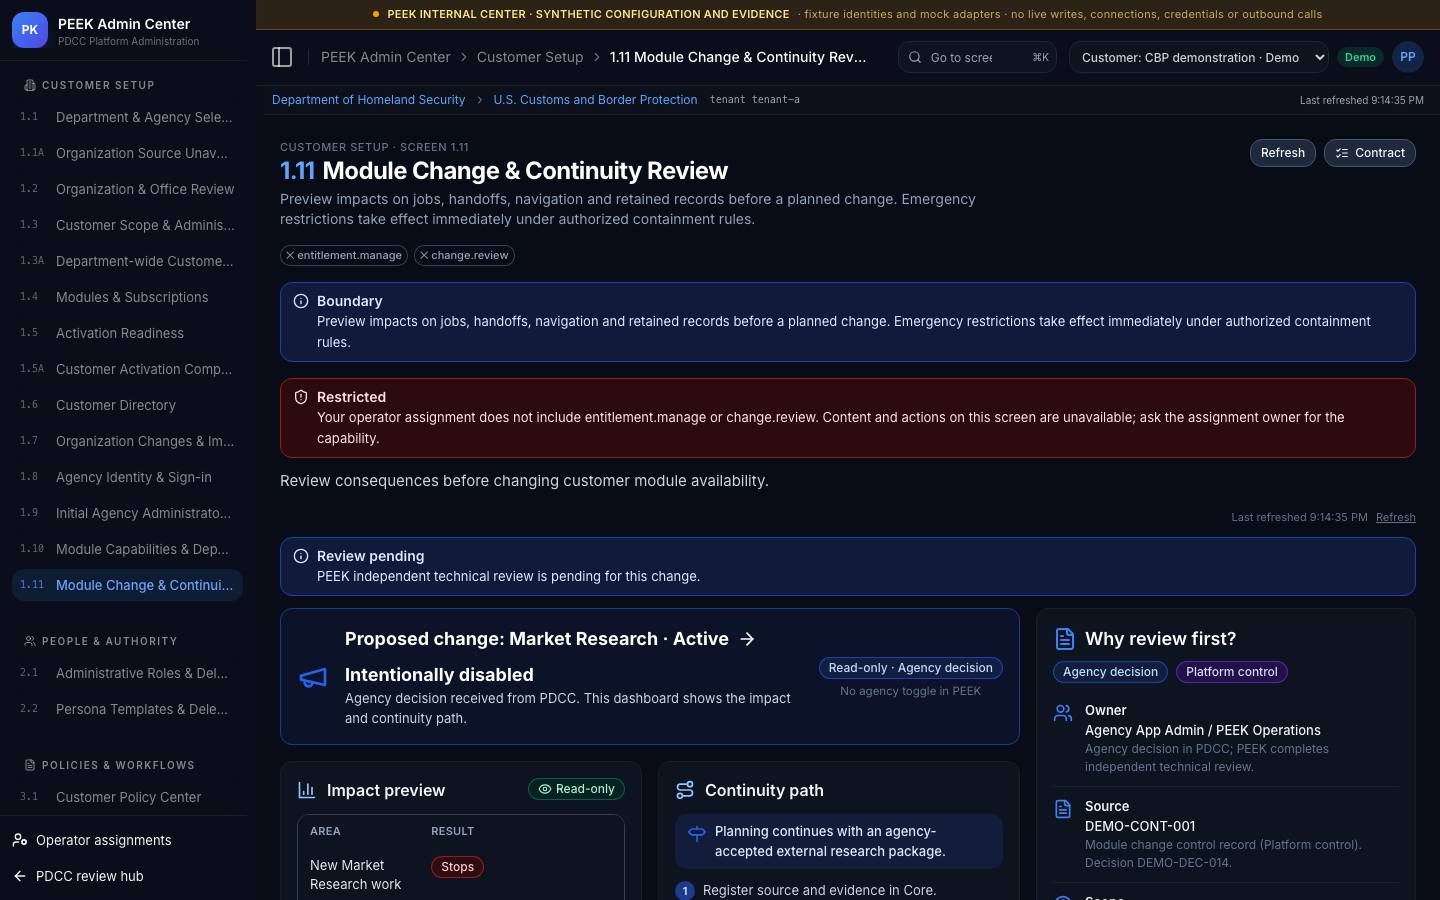The width and height of the screenshot is (1440, 900).
Task: Click the Owner people icon
Action: pos(1063,712)
